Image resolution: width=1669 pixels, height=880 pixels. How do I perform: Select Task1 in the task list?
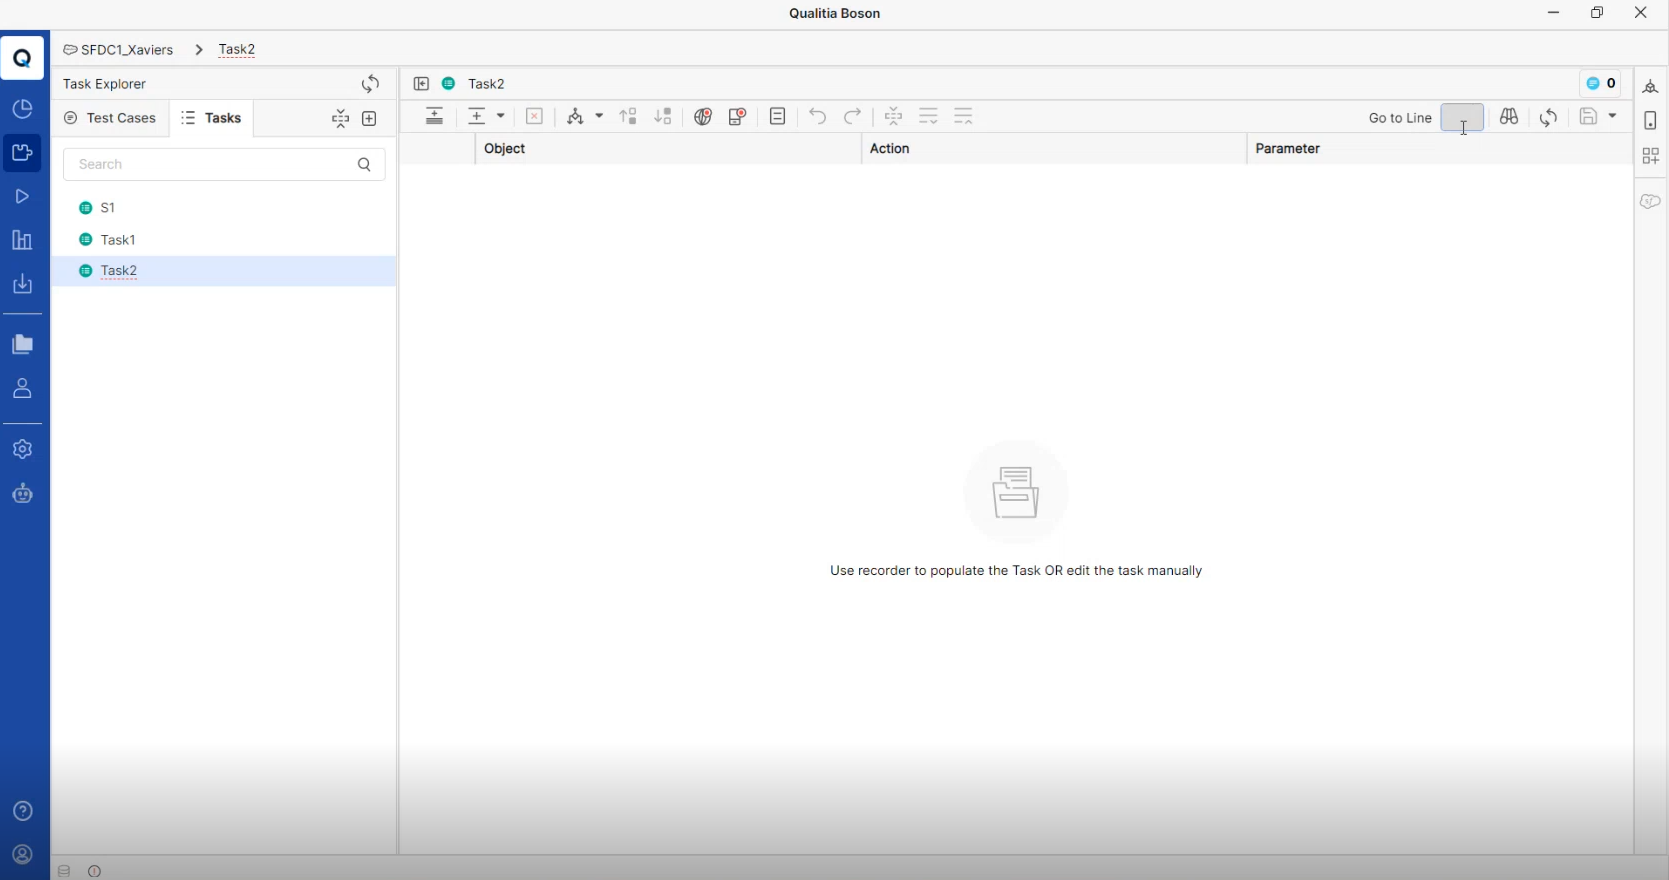pos(118,240)
